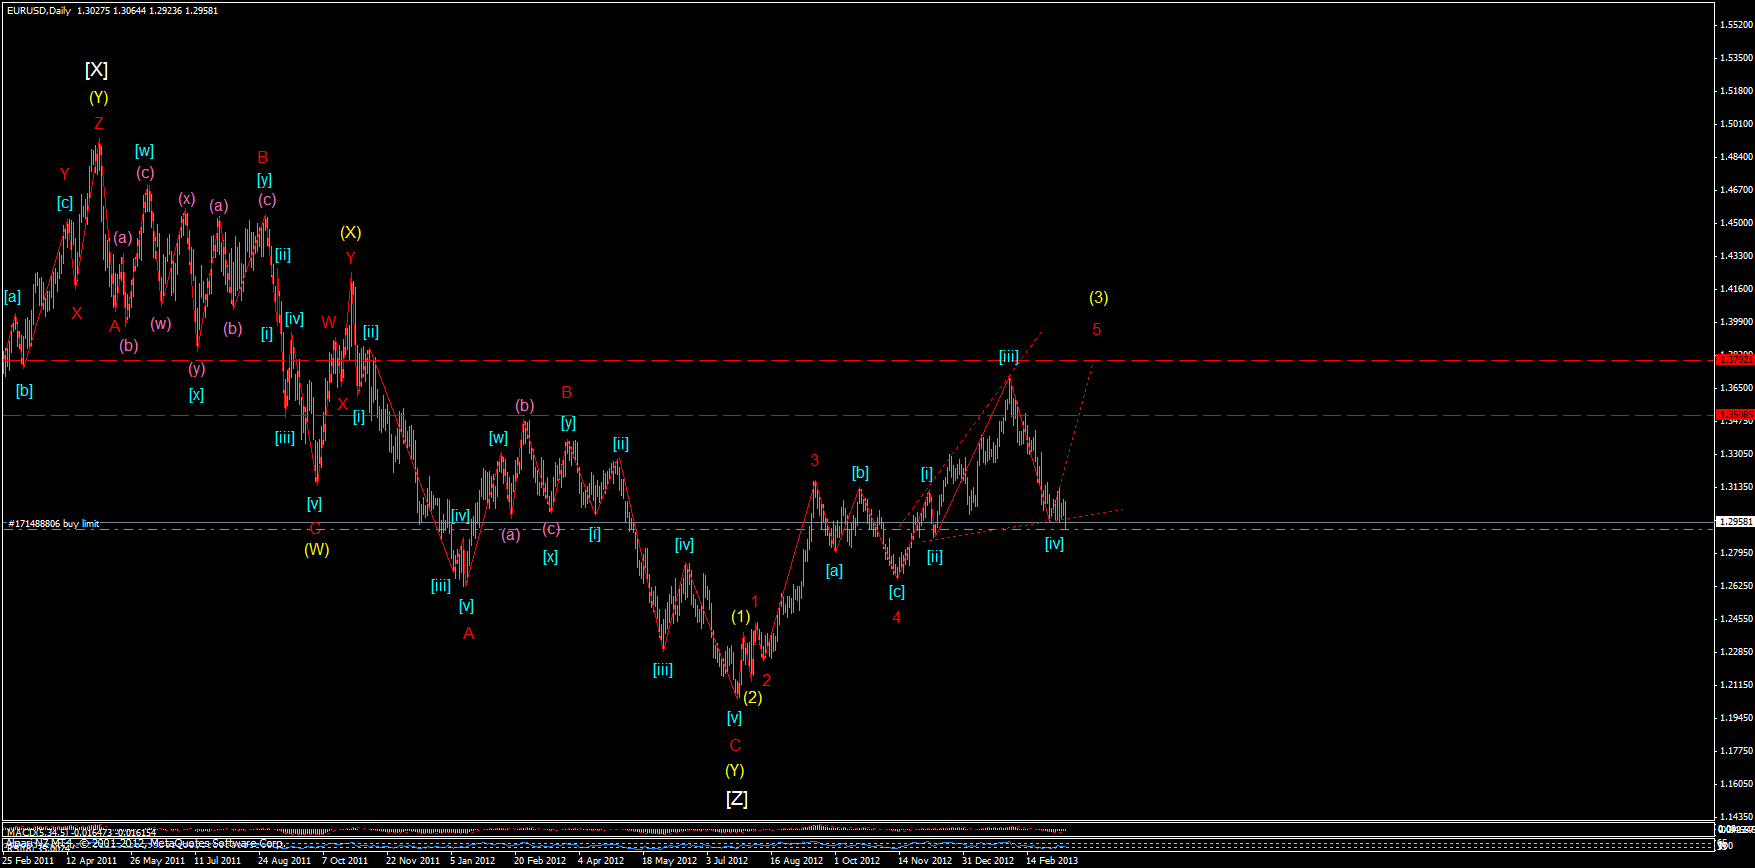Image resolution: width=1755 pixels, height=868 pixels.
Task: Click the 22 Nov 2011 date label
Action: pos(413,861)
